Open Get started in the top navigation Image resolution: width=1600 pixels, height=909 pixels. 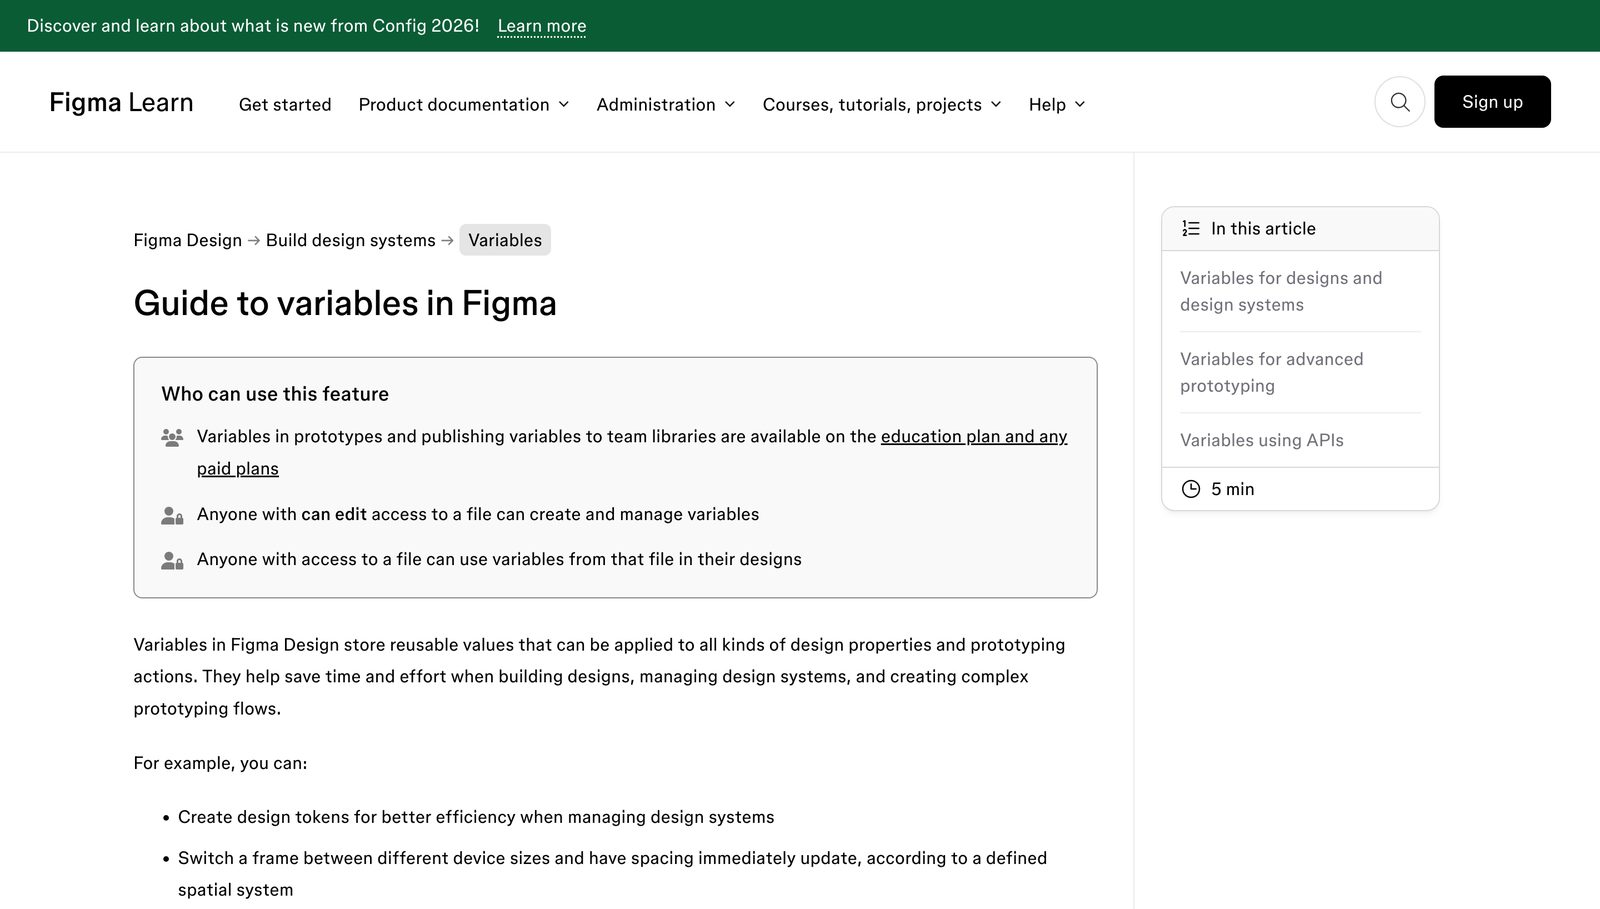pyautogui.click(x=285, y=104)
